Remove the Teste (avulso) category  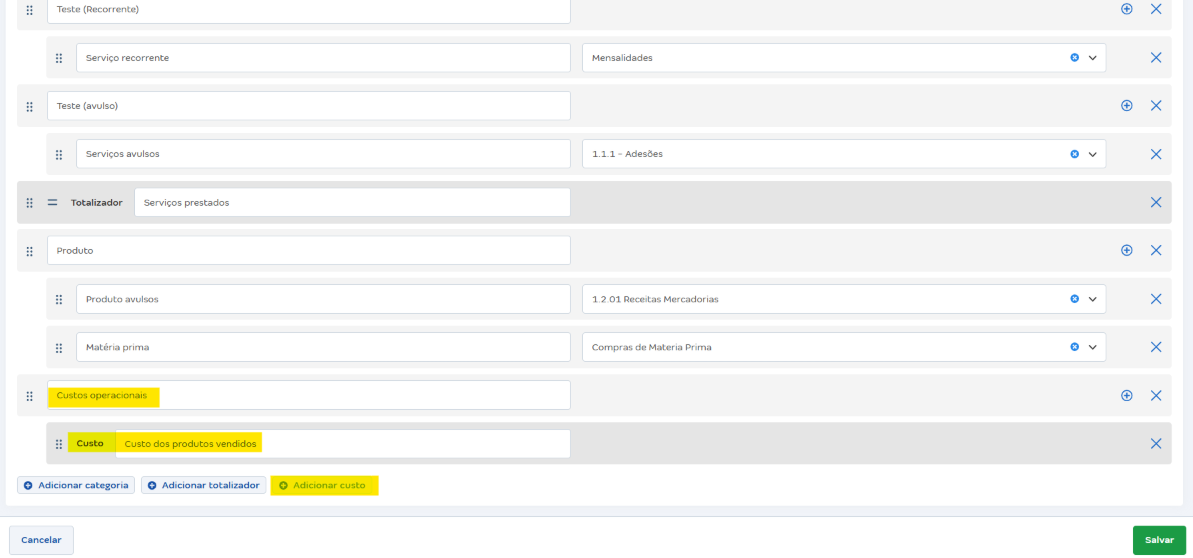[1156, 106]
